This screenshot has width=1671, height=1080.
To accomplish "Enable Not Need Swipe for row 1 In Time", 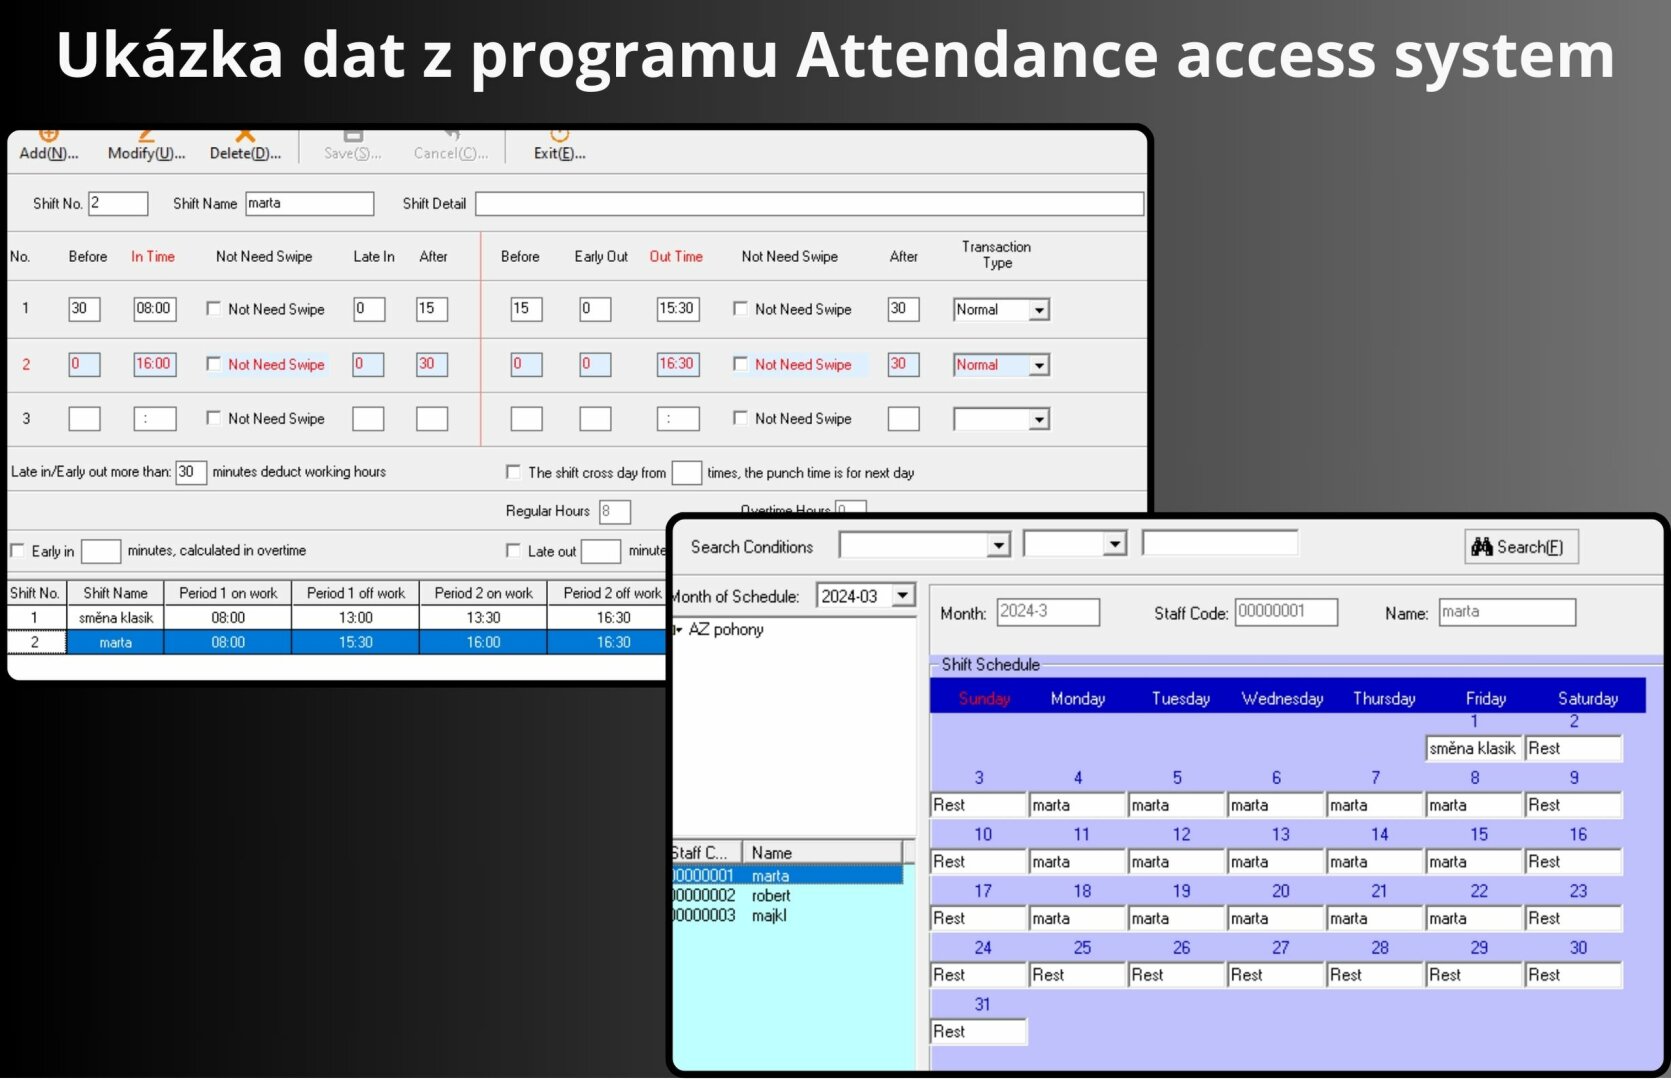I will pos(213,309).
